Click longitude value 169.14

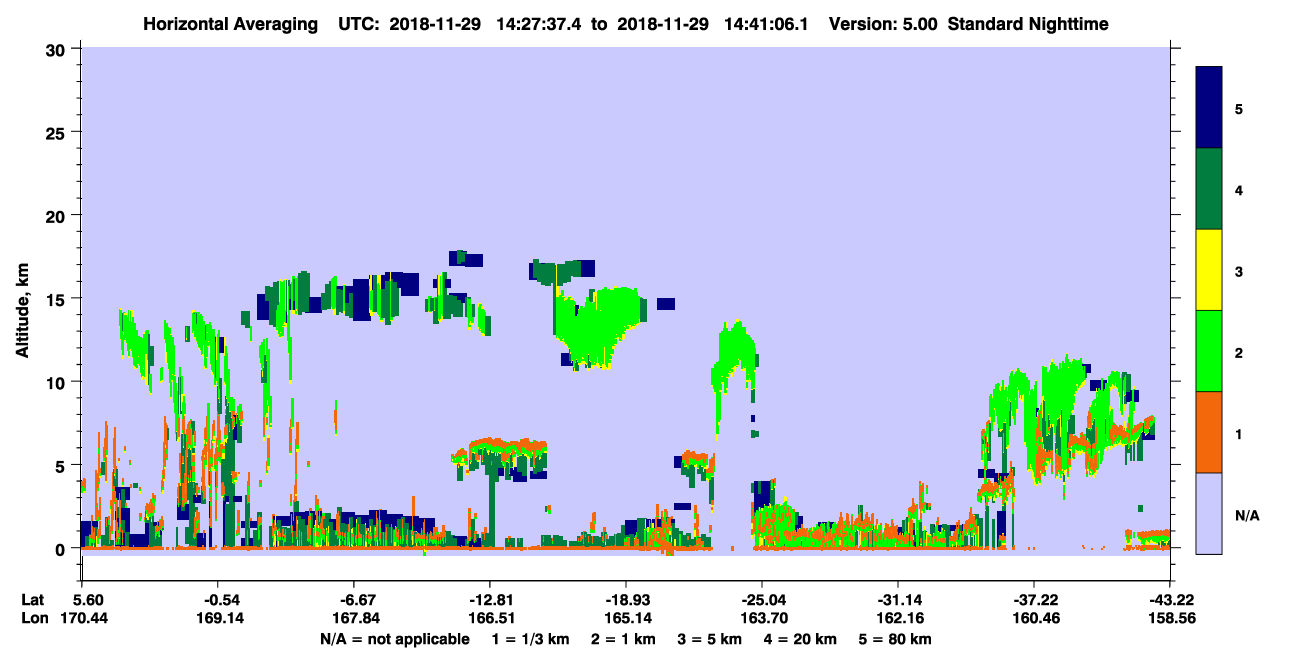[x=218, y=619]
